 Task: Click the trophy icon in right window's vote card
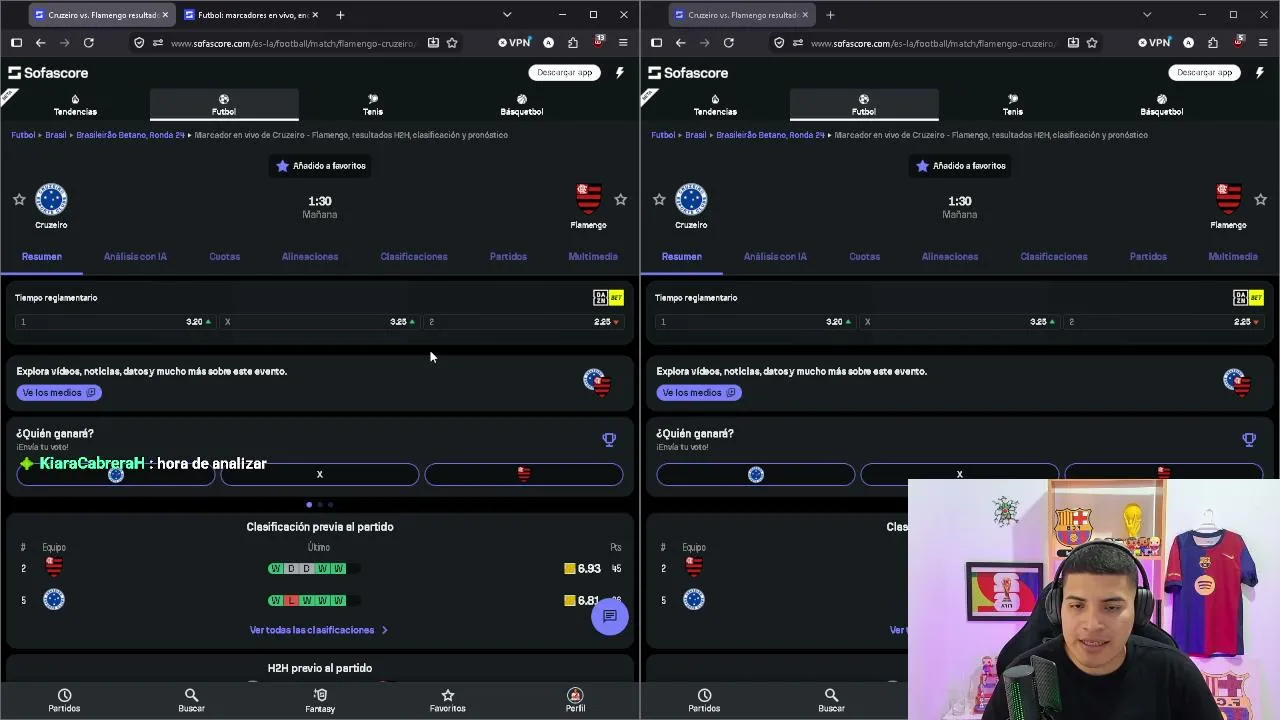(x=1249, y=440)
